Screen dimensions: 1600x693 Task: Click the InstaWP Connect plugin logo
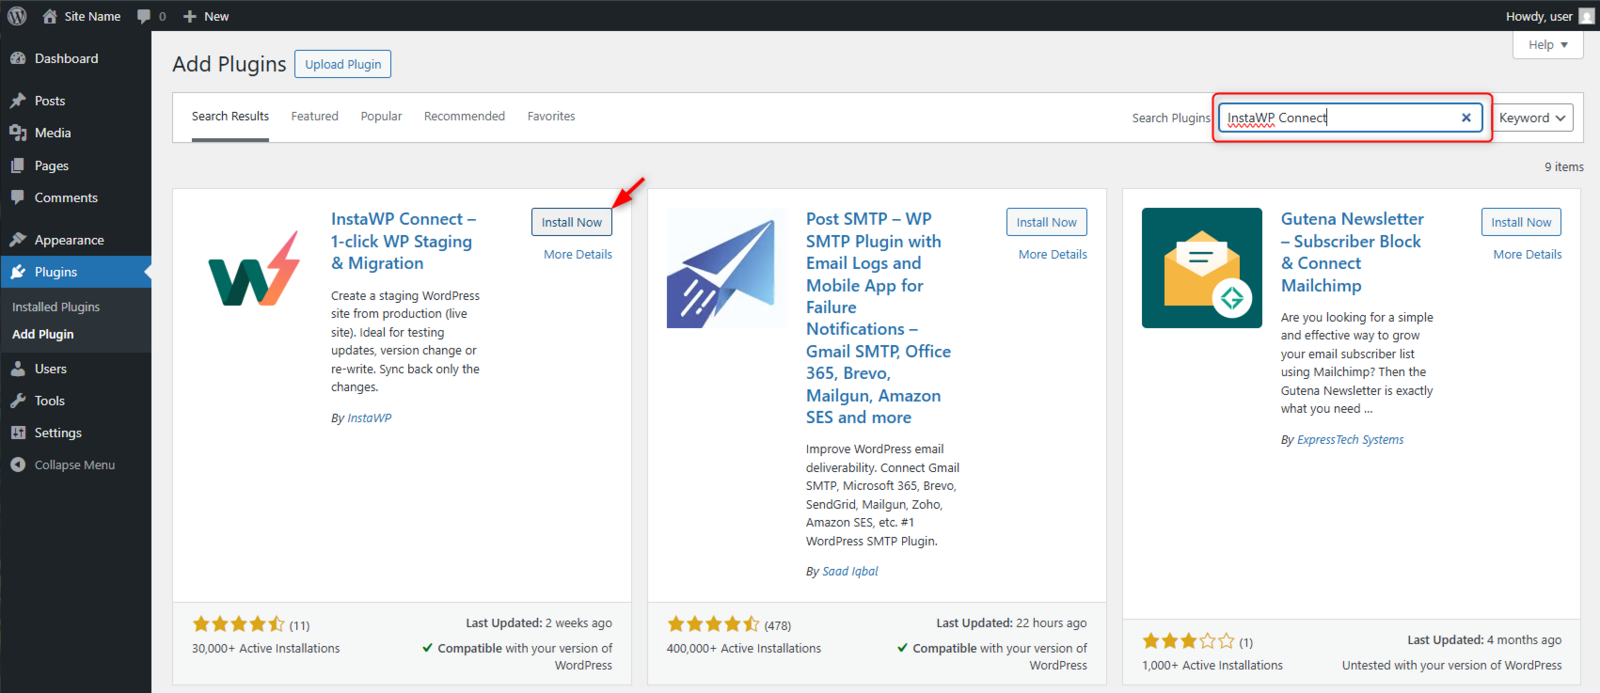(x=253, y=268)
